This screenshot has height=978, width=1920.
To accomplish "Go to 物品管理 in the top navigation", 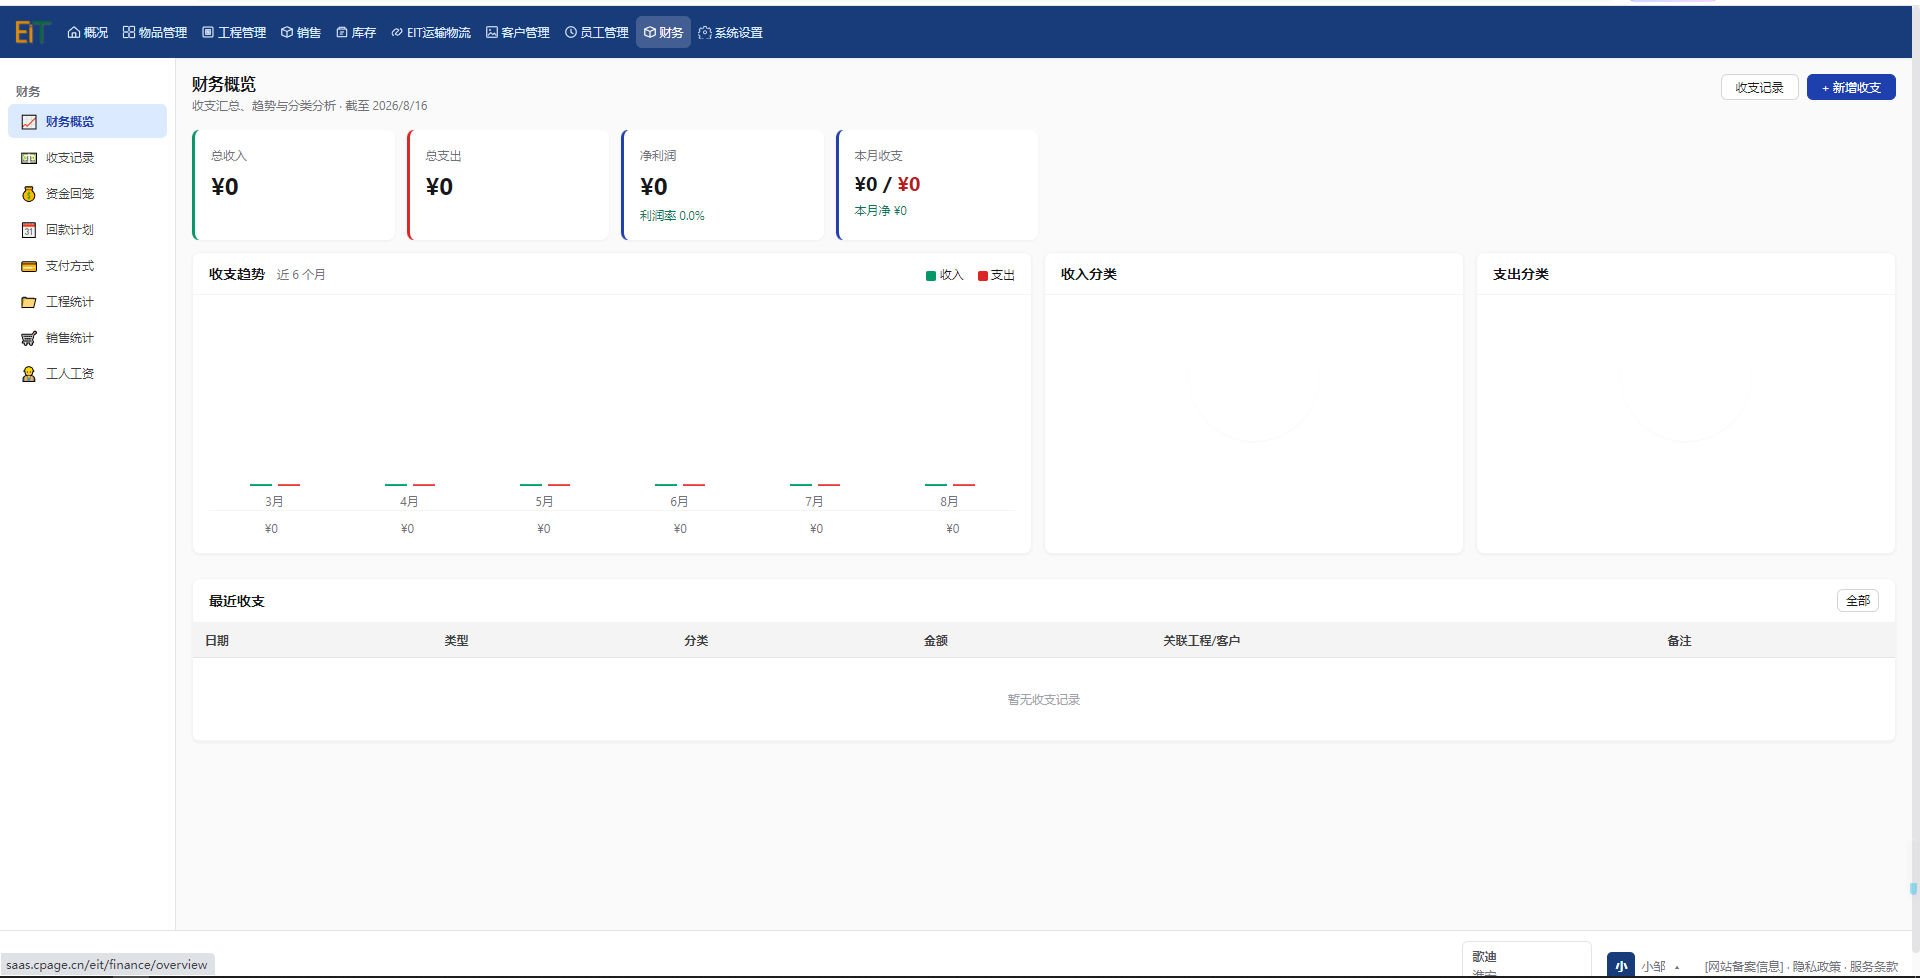I will click(x=155, y=32).
